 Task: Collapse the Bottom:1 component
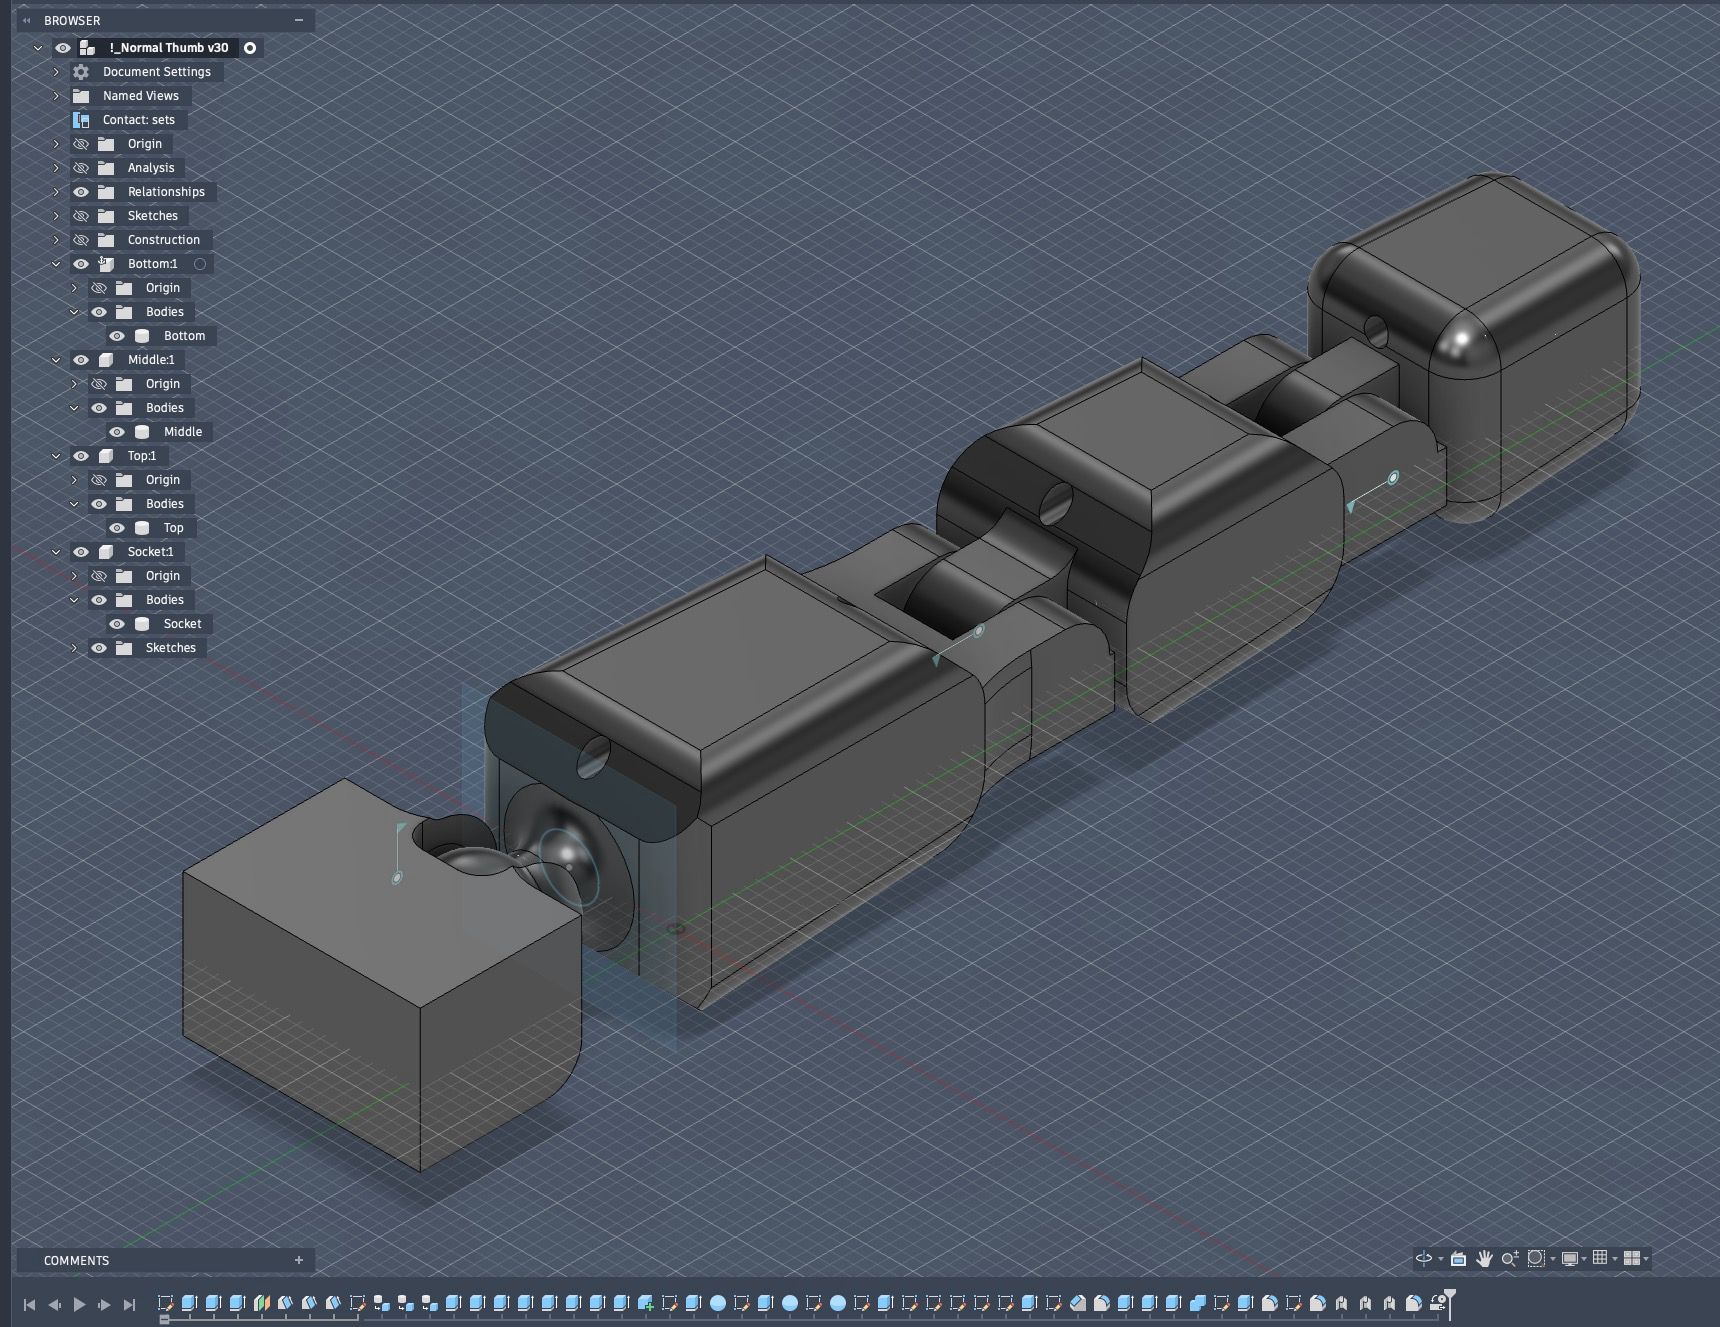click(56, 264)
